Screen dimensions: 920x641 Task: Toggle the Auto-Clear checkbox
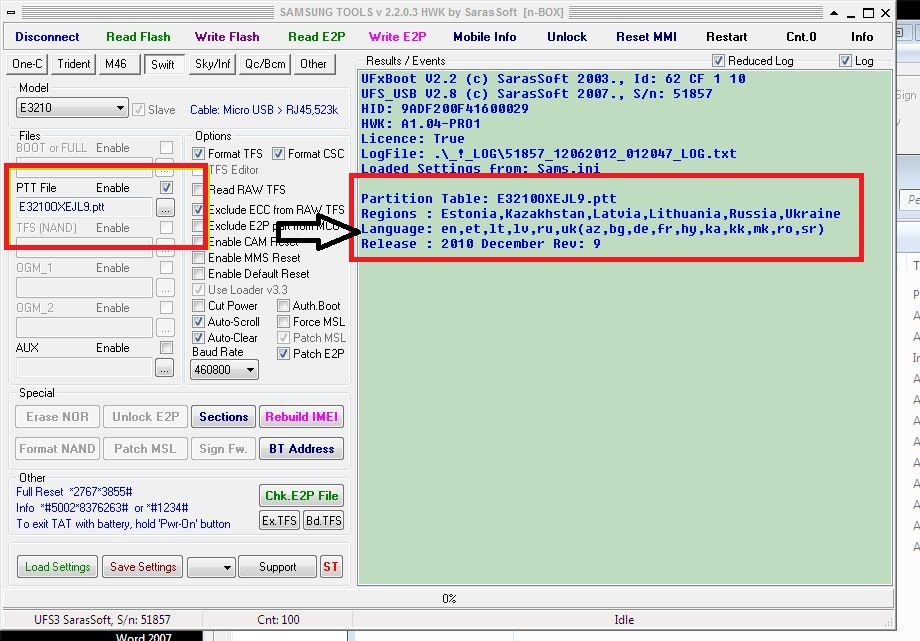point(198,338)
